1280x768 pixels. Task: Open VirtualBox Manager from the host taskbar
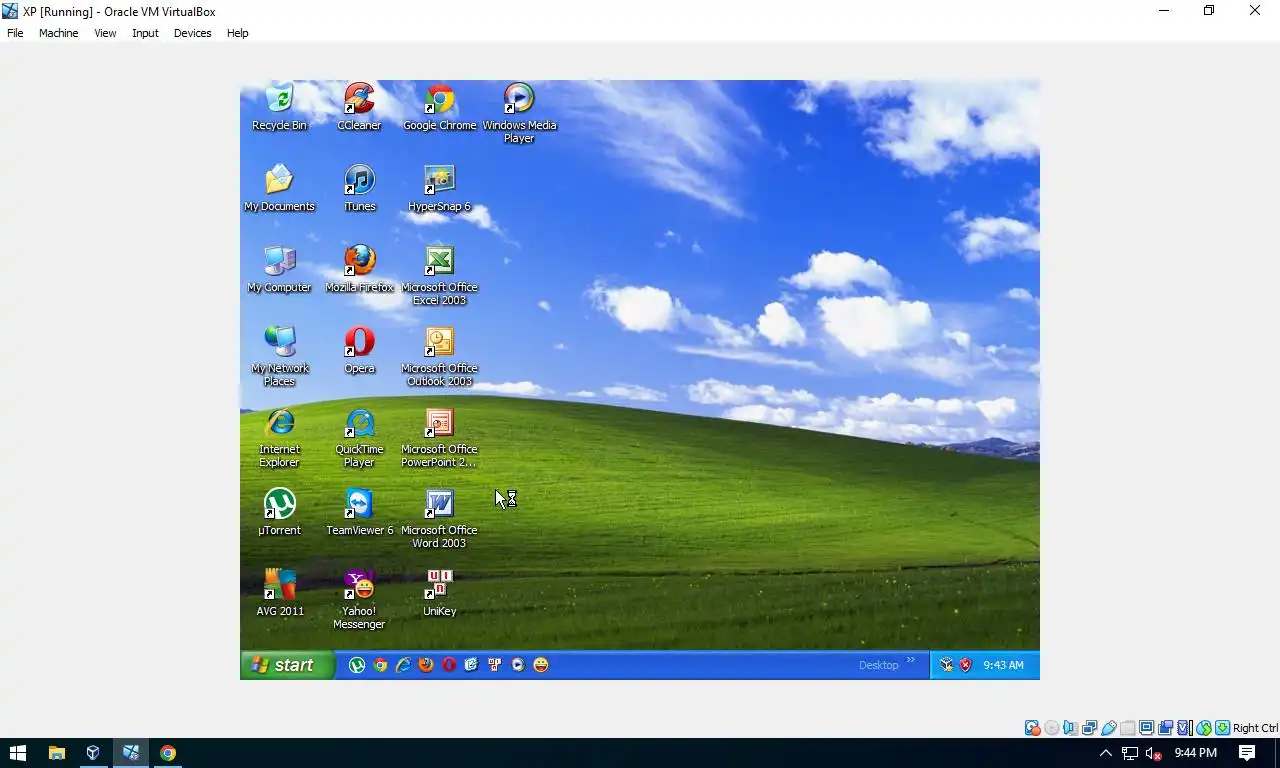[x=93, y=753]
